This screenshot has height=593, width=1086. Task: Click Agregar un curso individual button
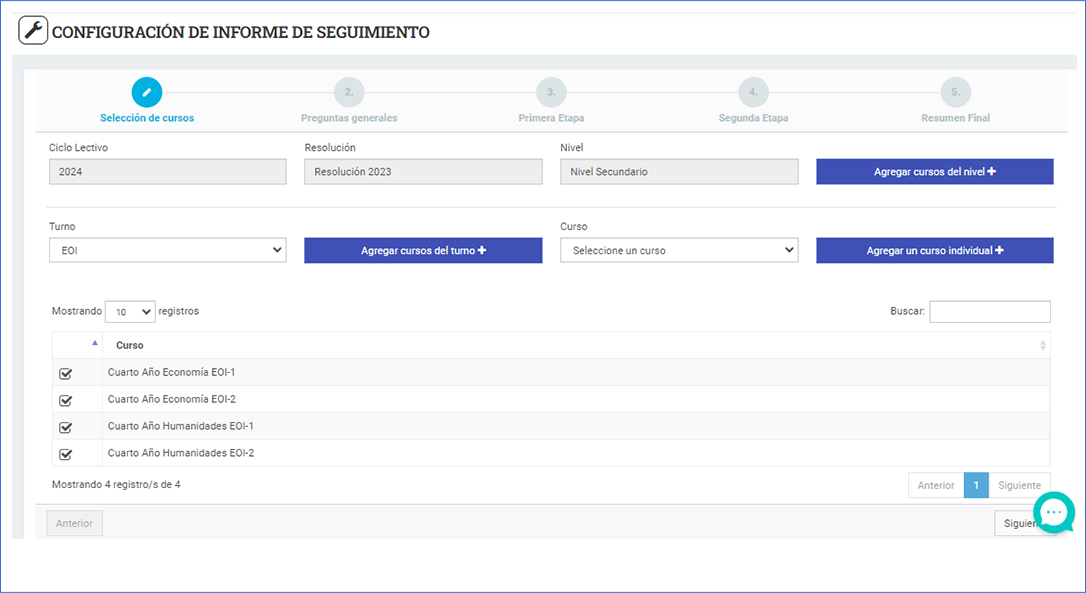934,250
